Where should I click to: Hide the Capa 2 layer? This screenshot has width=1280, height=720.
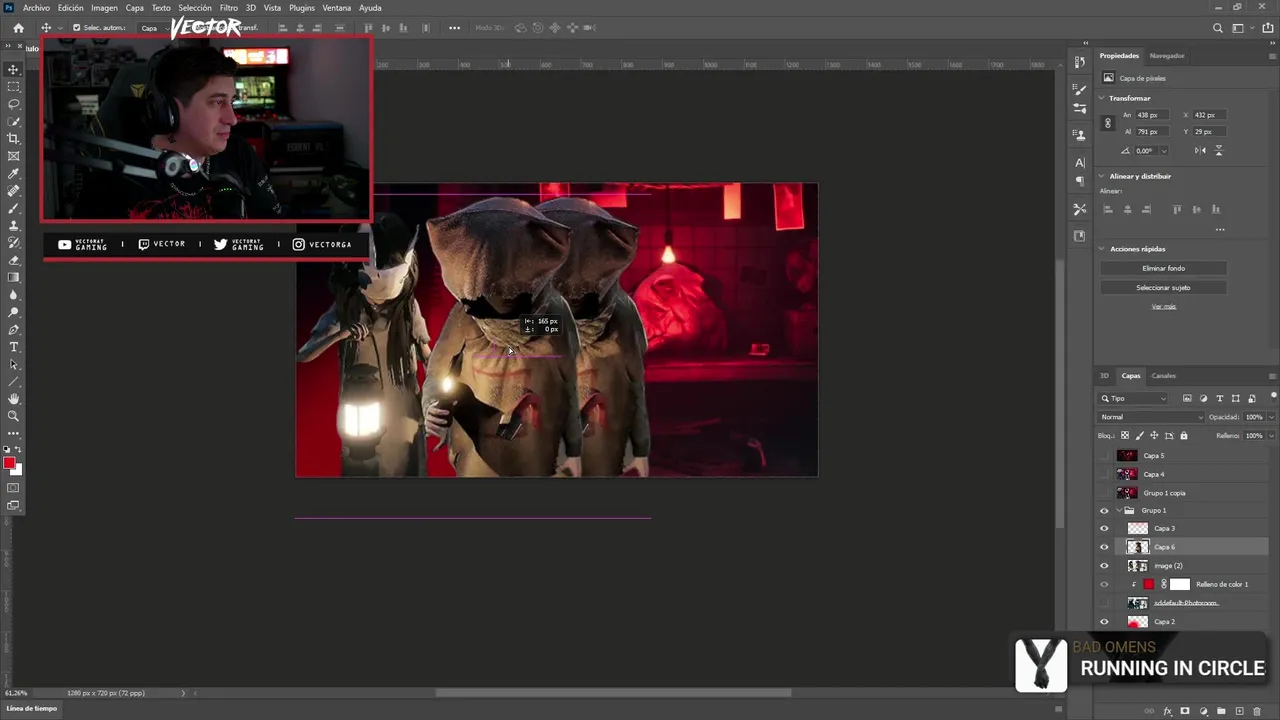pos(1104,622)
